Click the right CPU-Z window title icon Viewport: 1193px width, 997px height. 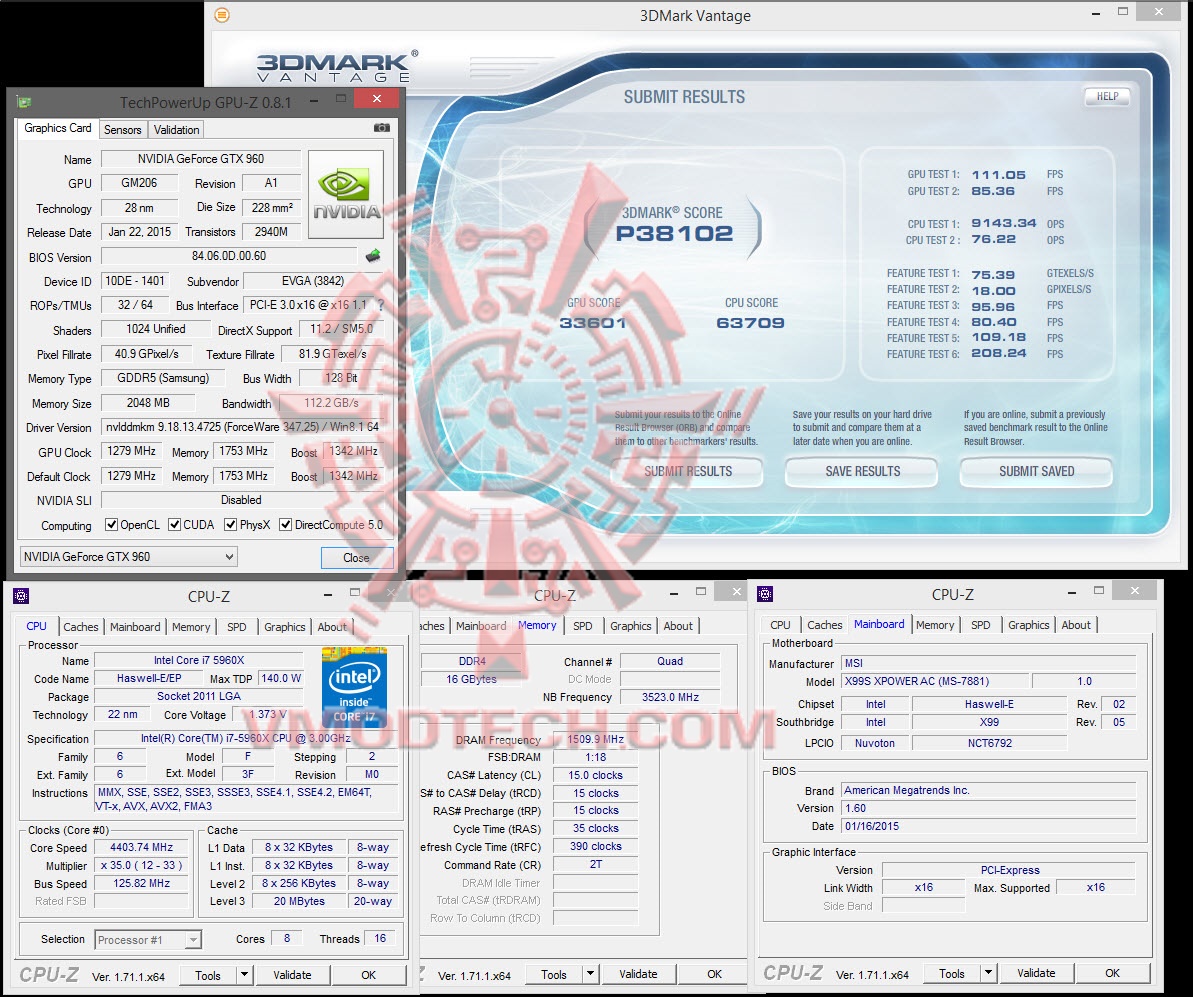765,594
